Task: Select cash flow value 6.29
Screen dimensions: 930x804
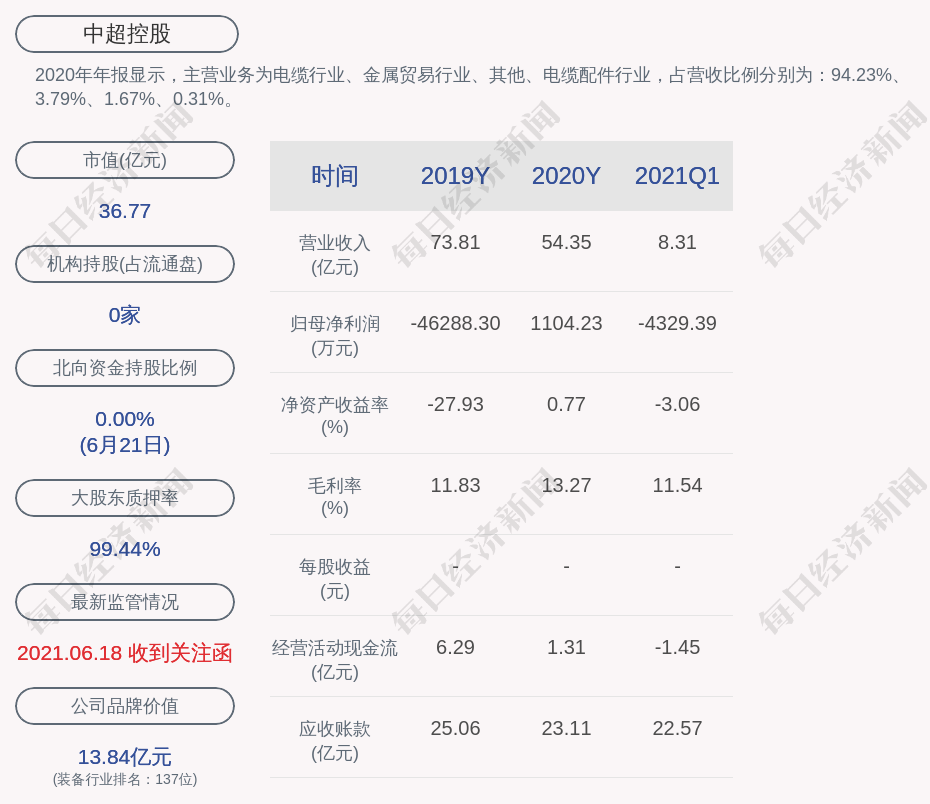Action: coord(456,647)
